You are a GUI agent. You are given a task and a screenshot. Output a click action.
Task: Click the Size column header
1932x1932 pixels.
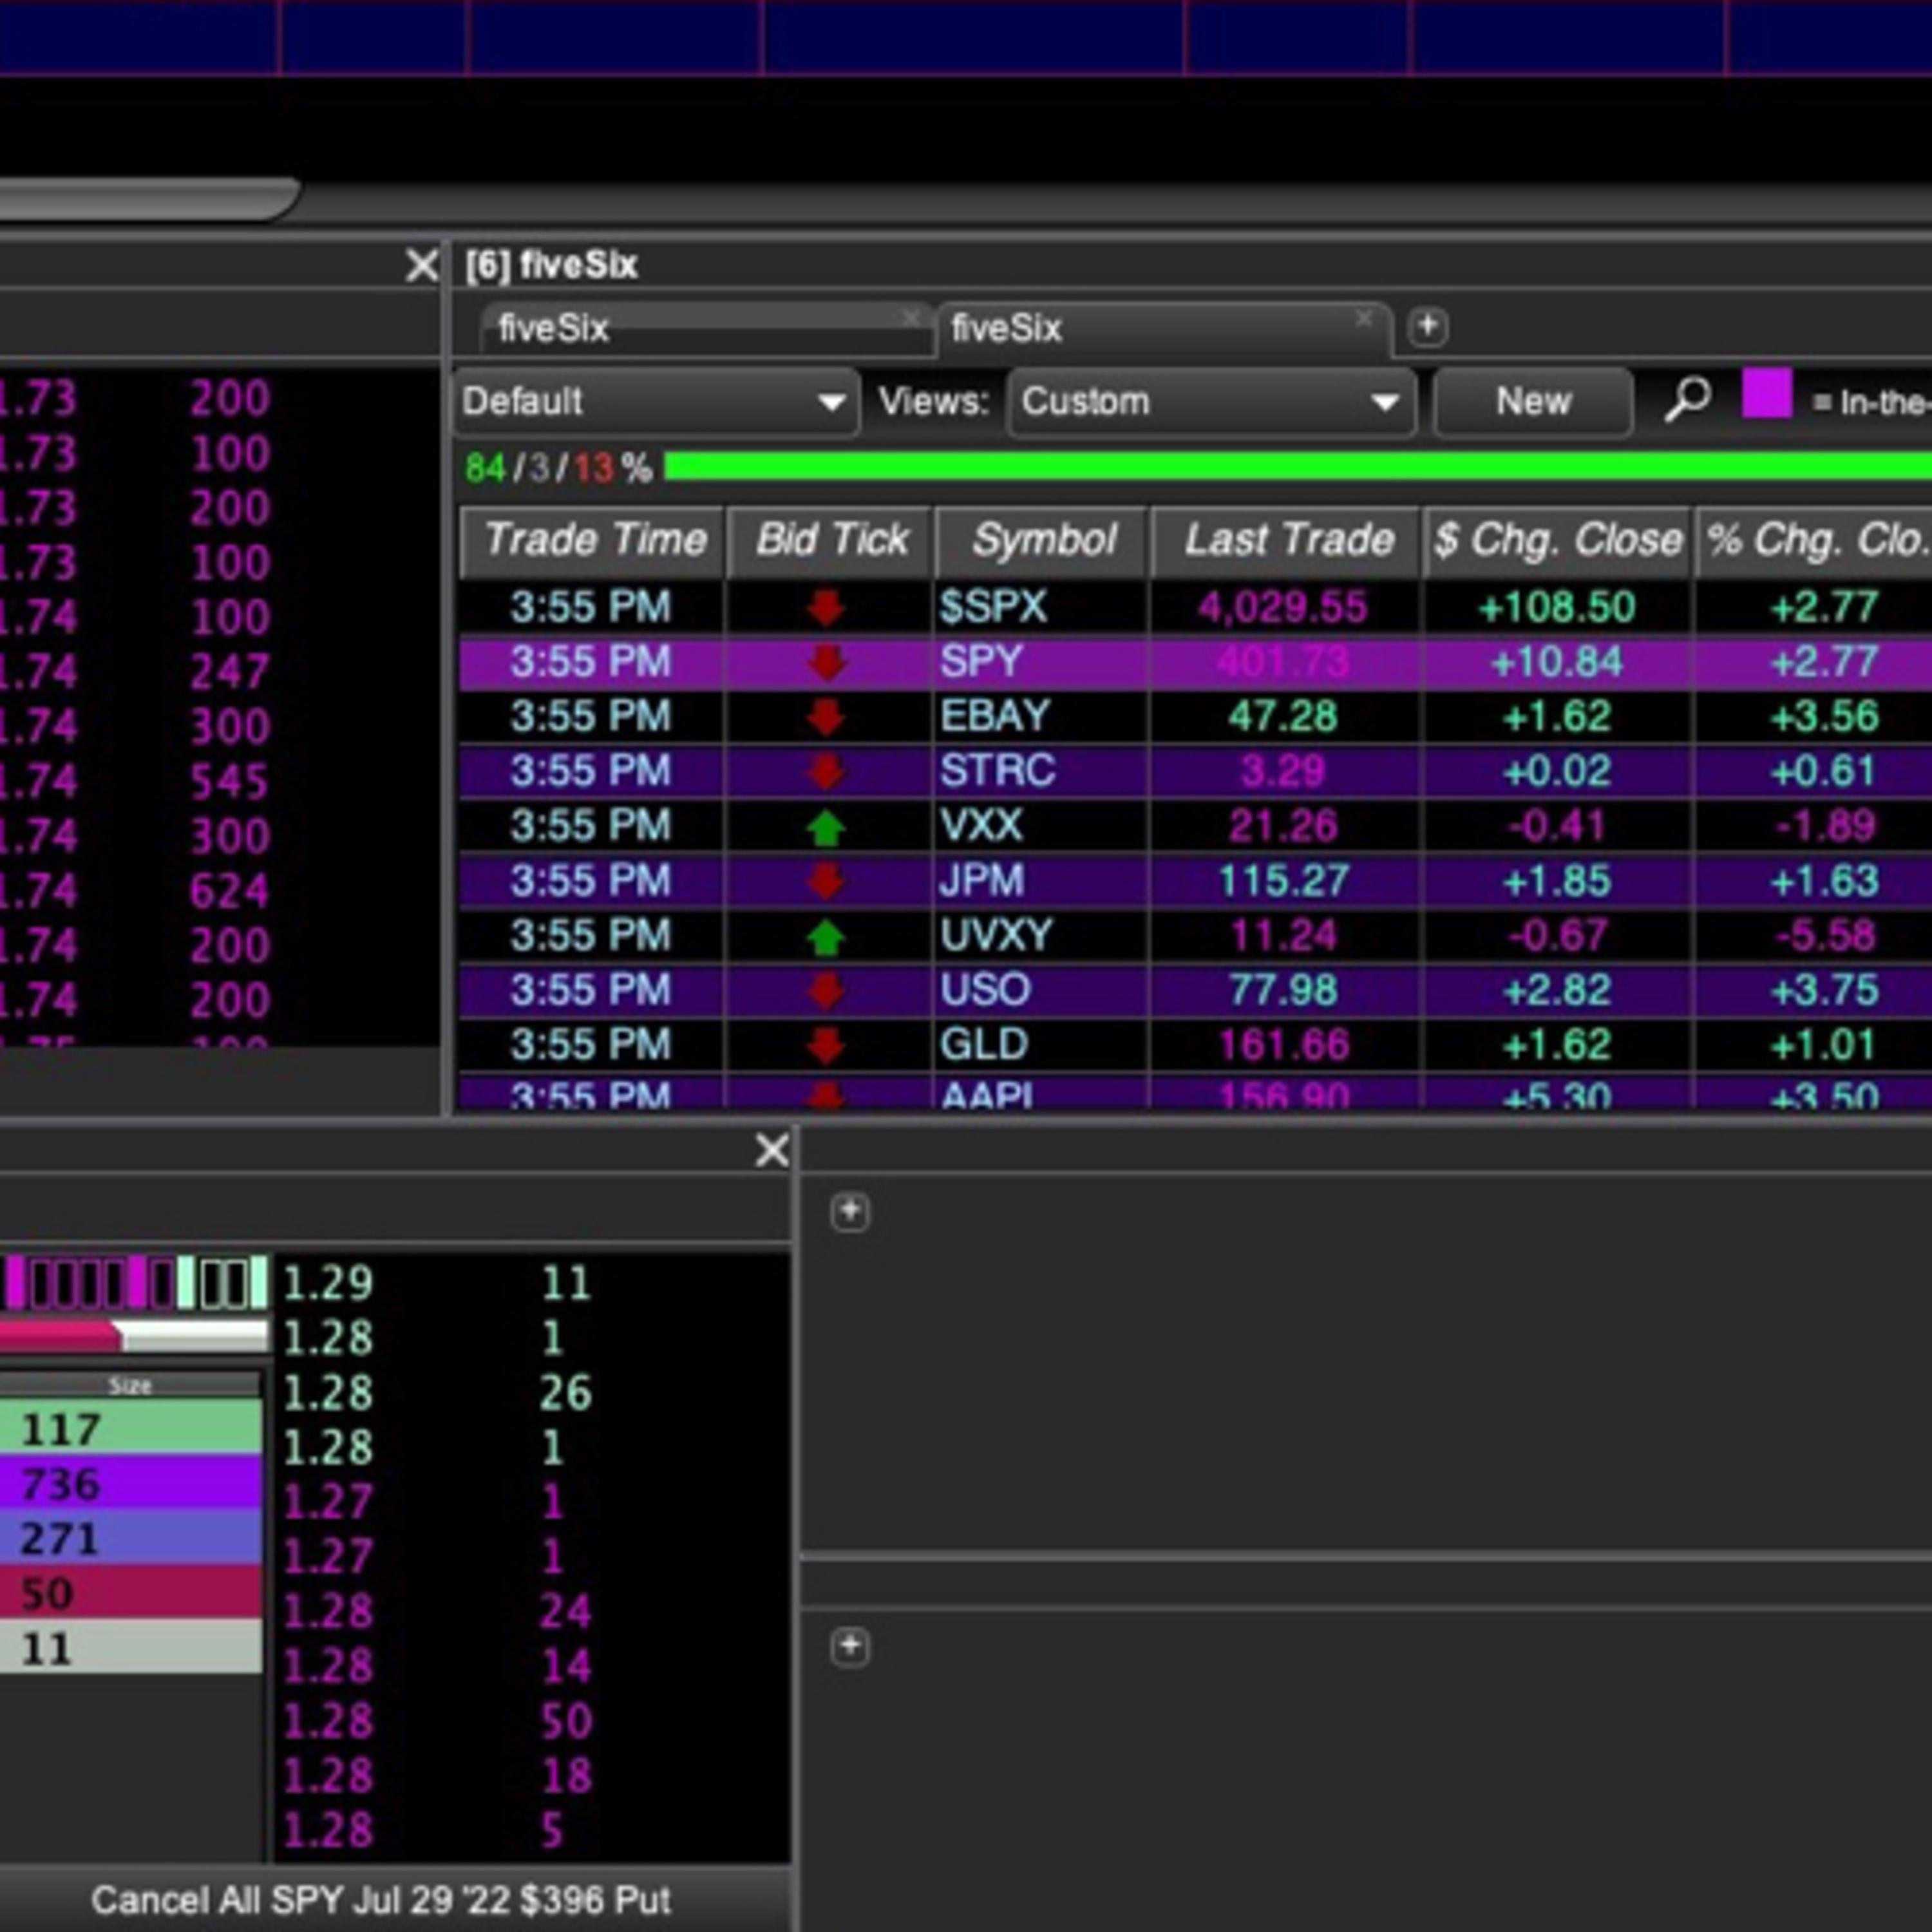point(130,1385)
